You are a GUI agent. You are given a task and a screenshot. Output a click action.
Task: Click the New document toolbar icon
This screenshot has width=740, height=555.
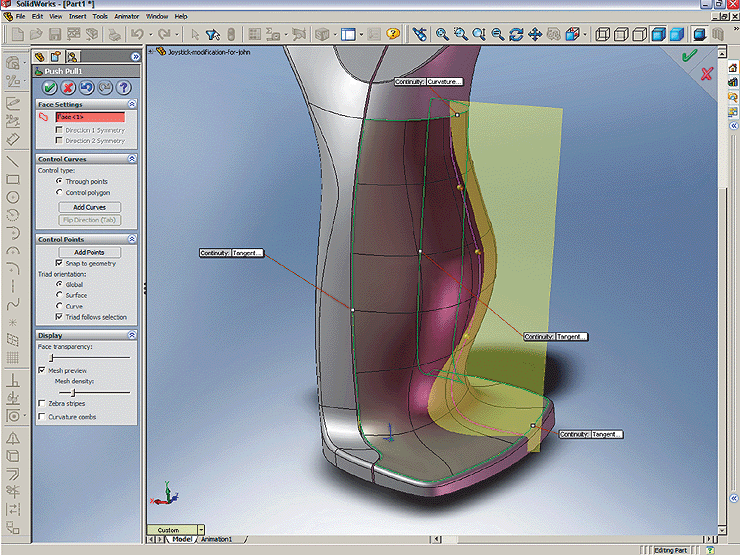coord(17,34)
